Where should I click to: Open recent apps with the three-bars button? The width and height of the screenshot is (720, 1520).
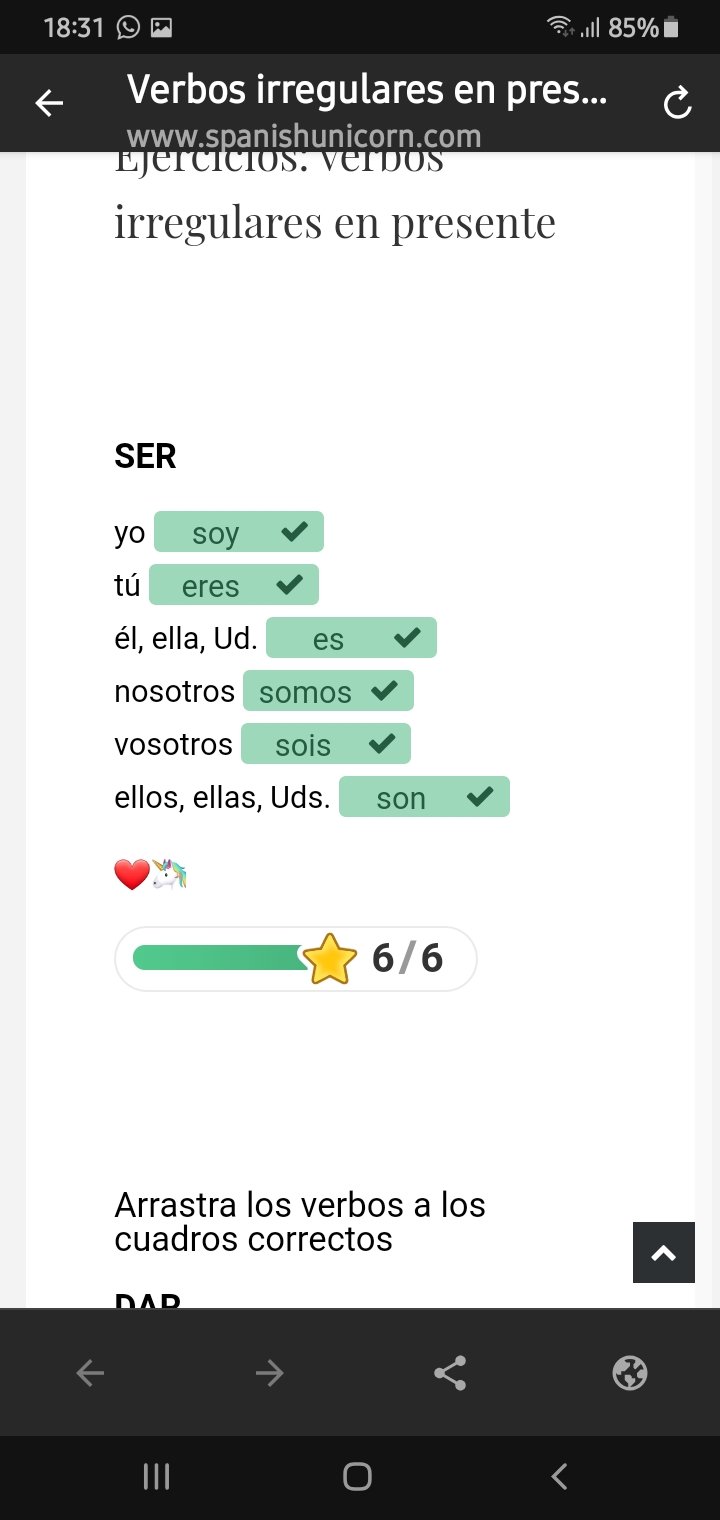pyautogui.click(x=156, y=1476)
